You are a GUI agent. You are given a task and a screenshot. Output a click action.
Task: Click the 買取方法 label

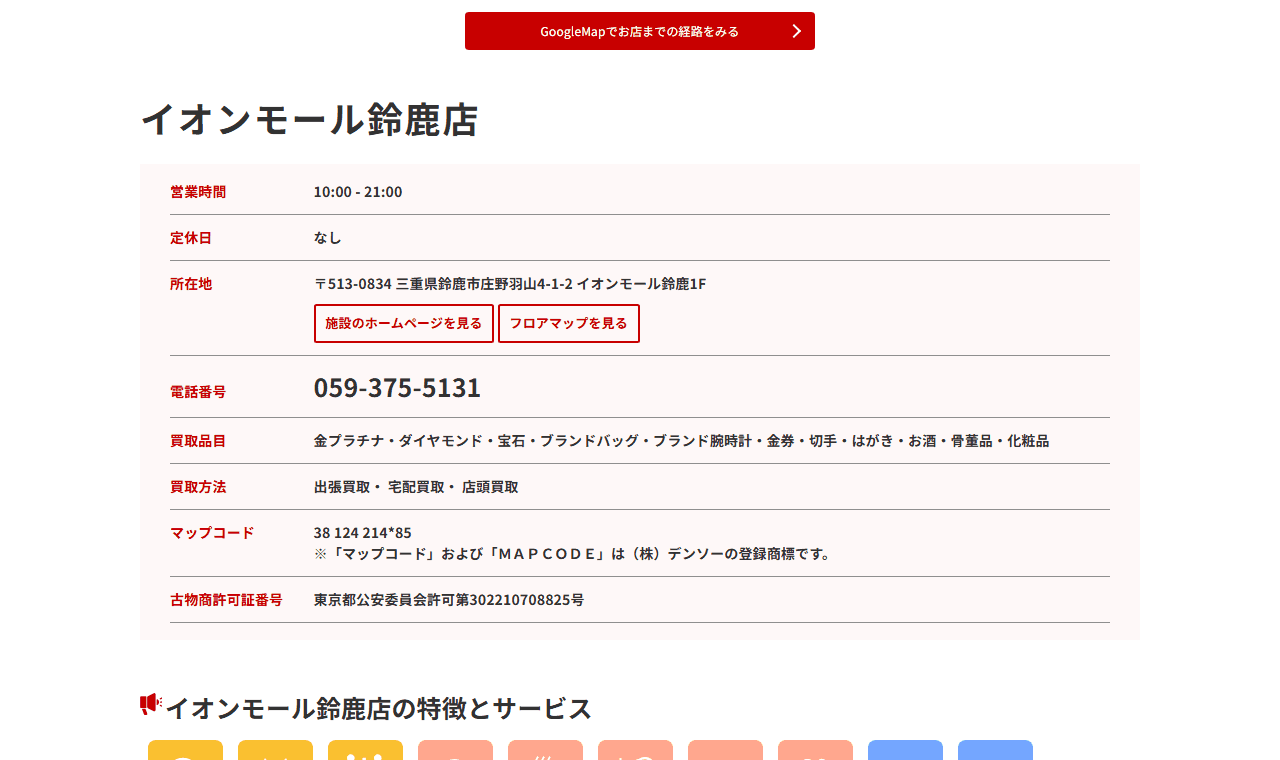pos(198,487)
